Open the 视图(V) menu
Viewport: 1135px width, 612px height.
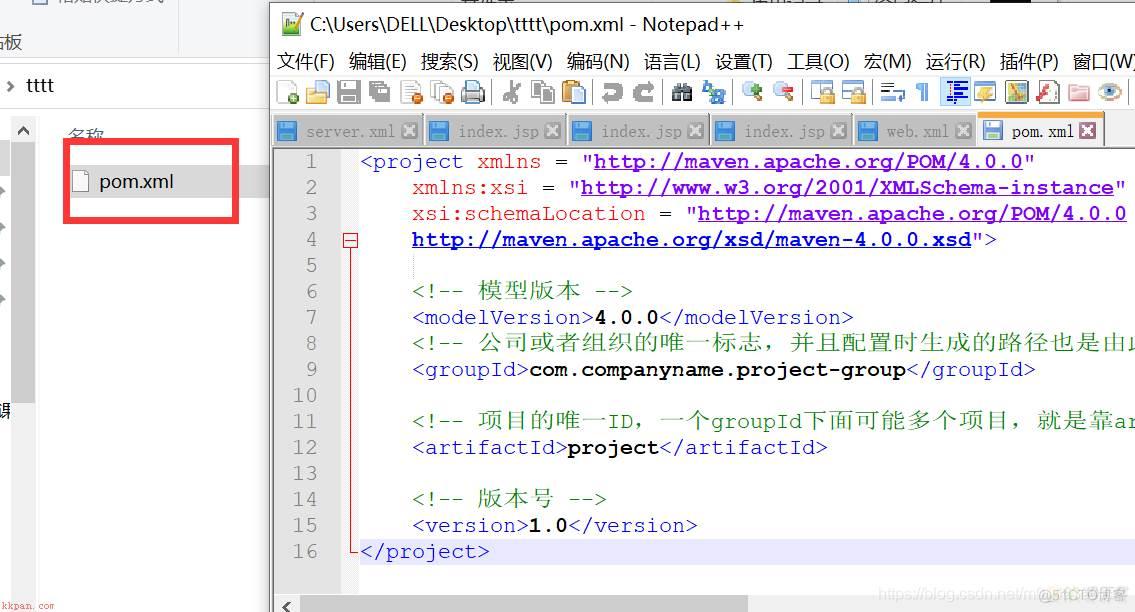click(x=523, y=62)
